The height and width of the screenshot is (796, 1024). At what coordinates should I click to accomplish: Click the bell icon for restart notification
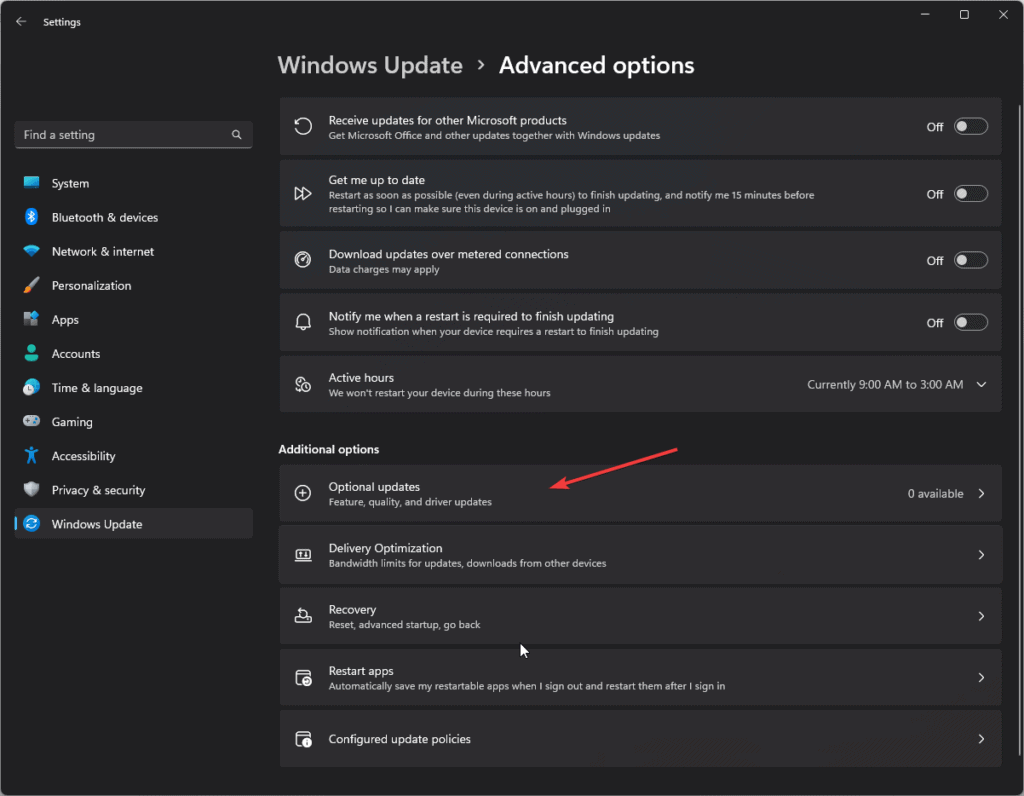point(303,322)
